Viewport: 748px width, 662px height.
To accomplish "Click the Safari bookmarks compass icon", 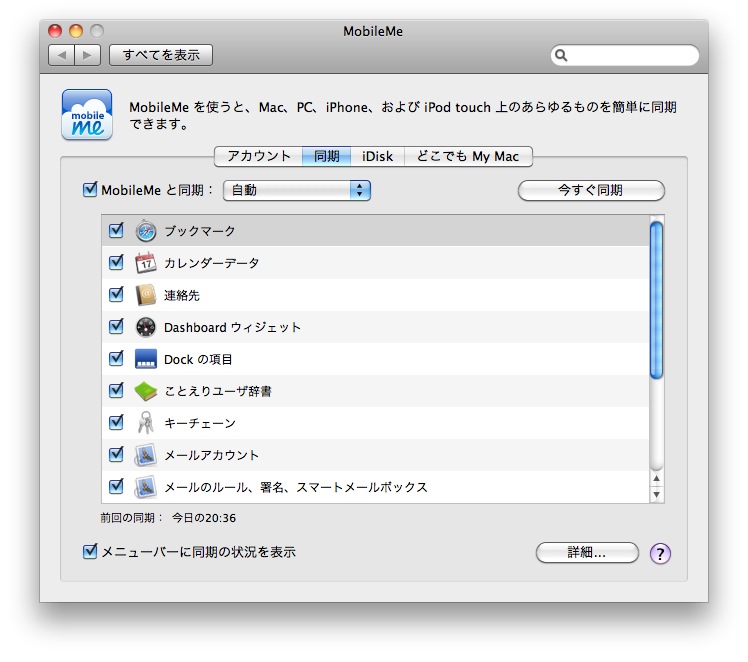I will tap(146, 231).
